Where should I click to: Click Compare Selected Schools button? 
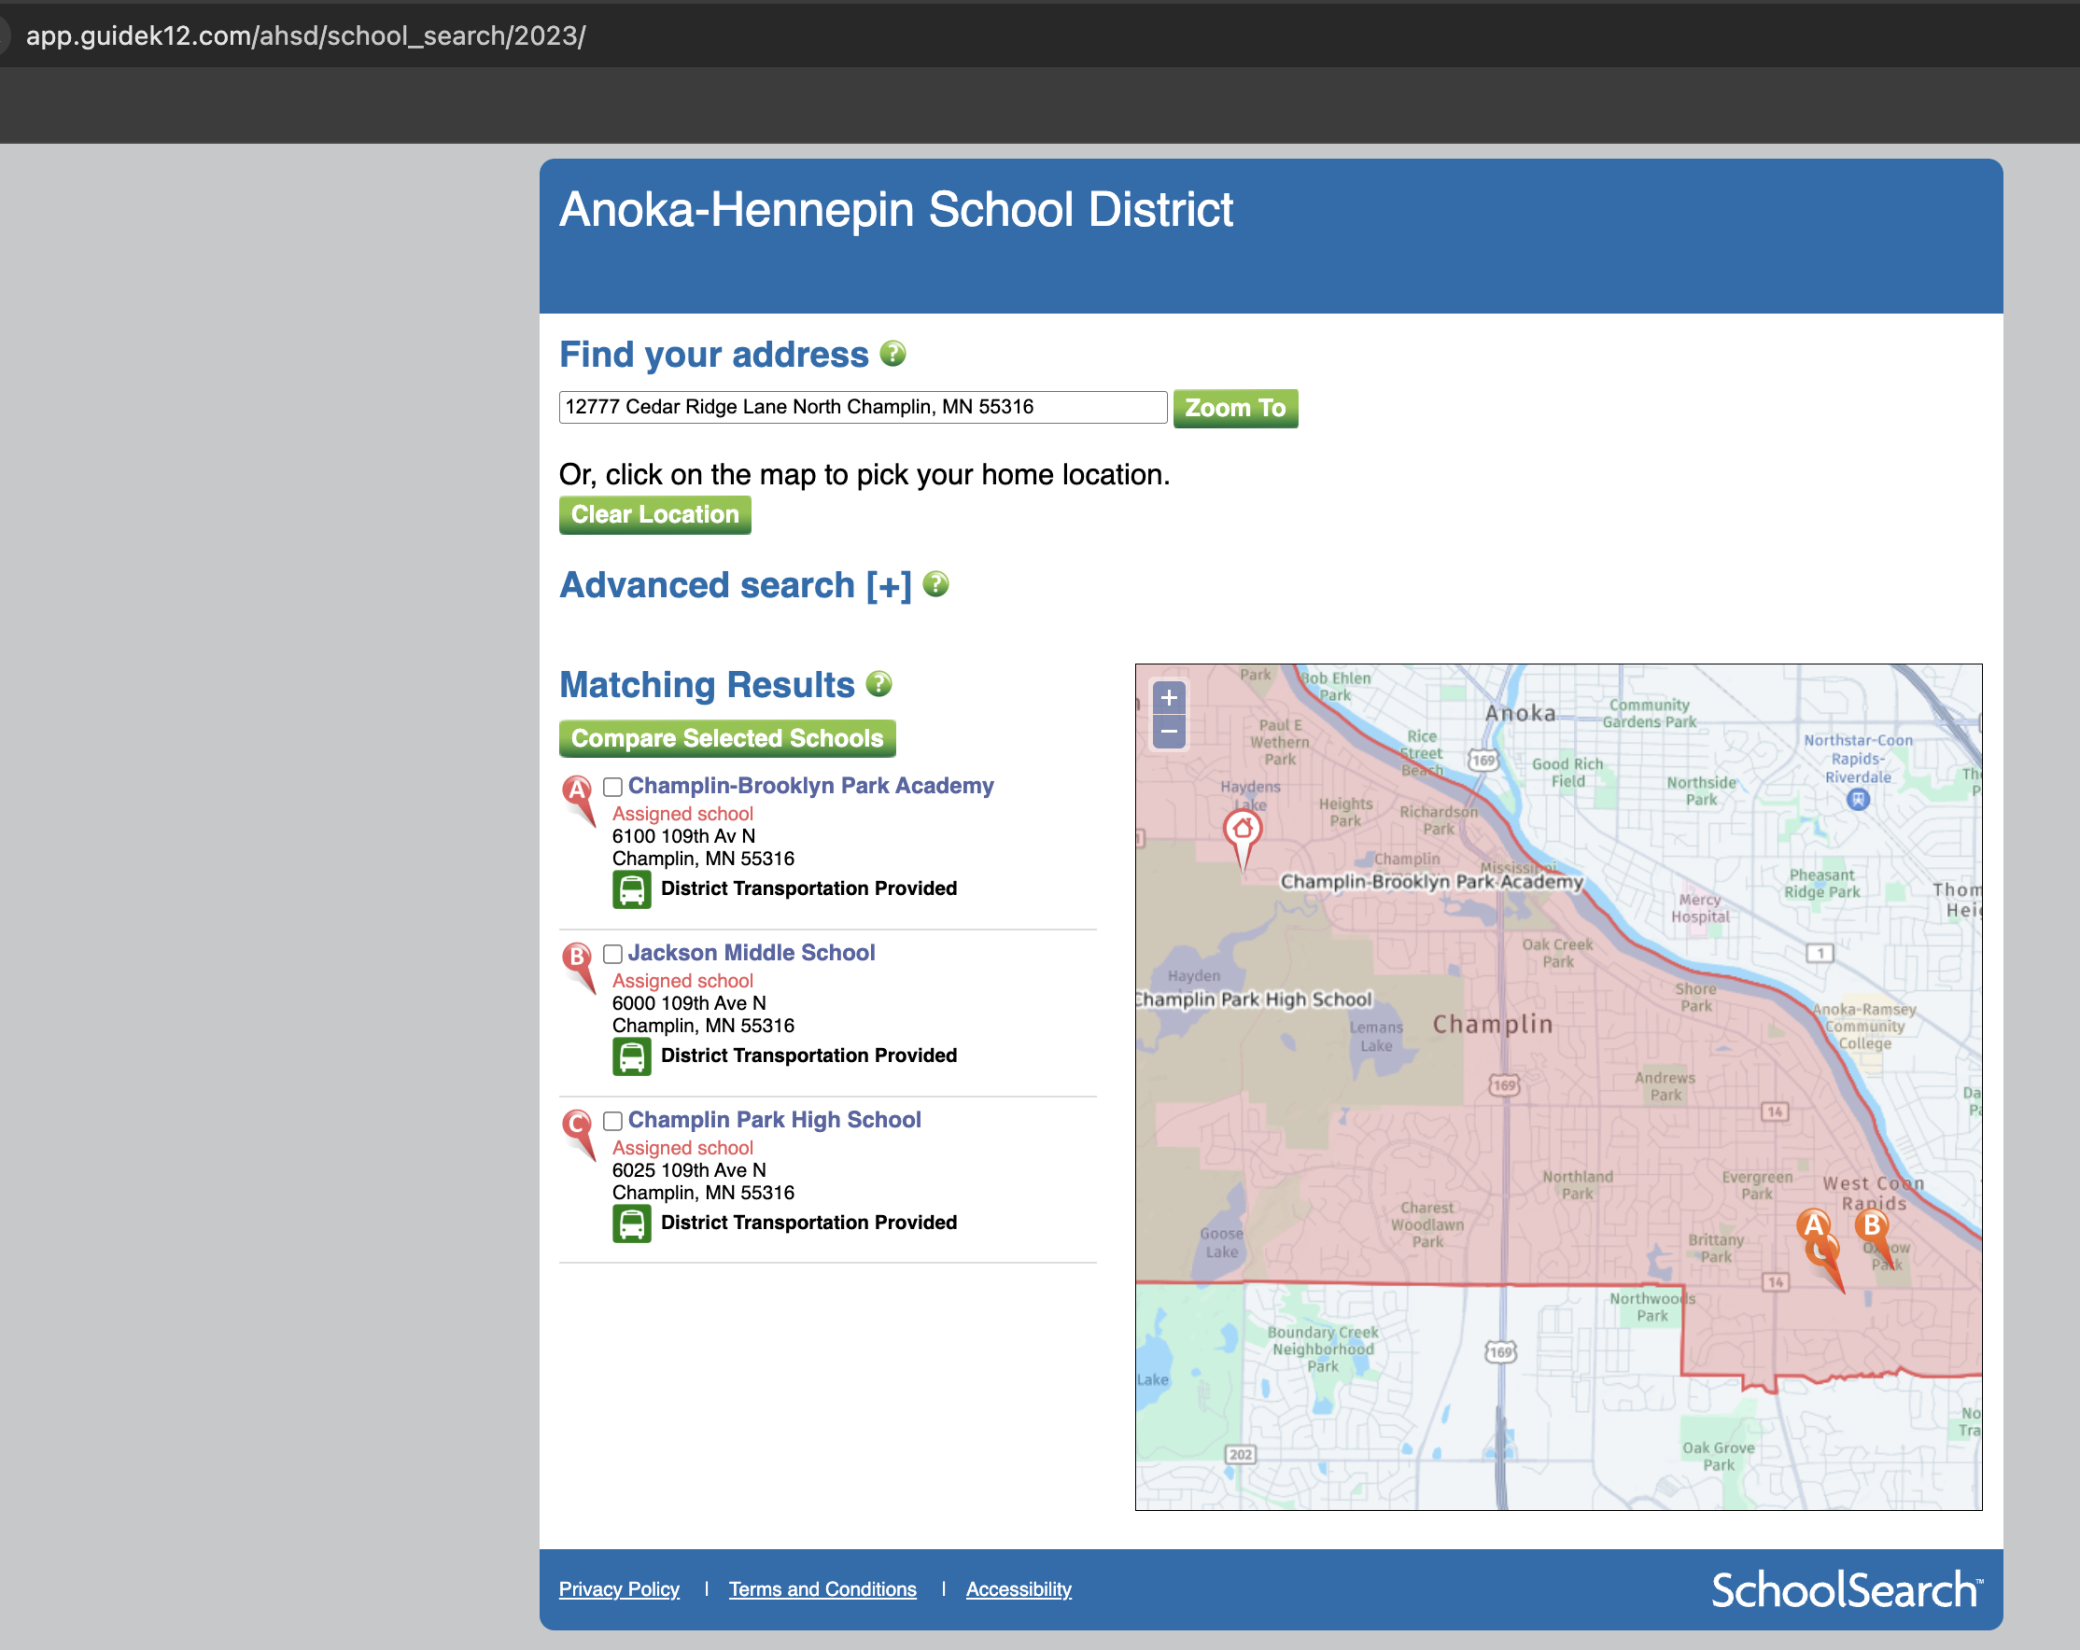(727, 738)
